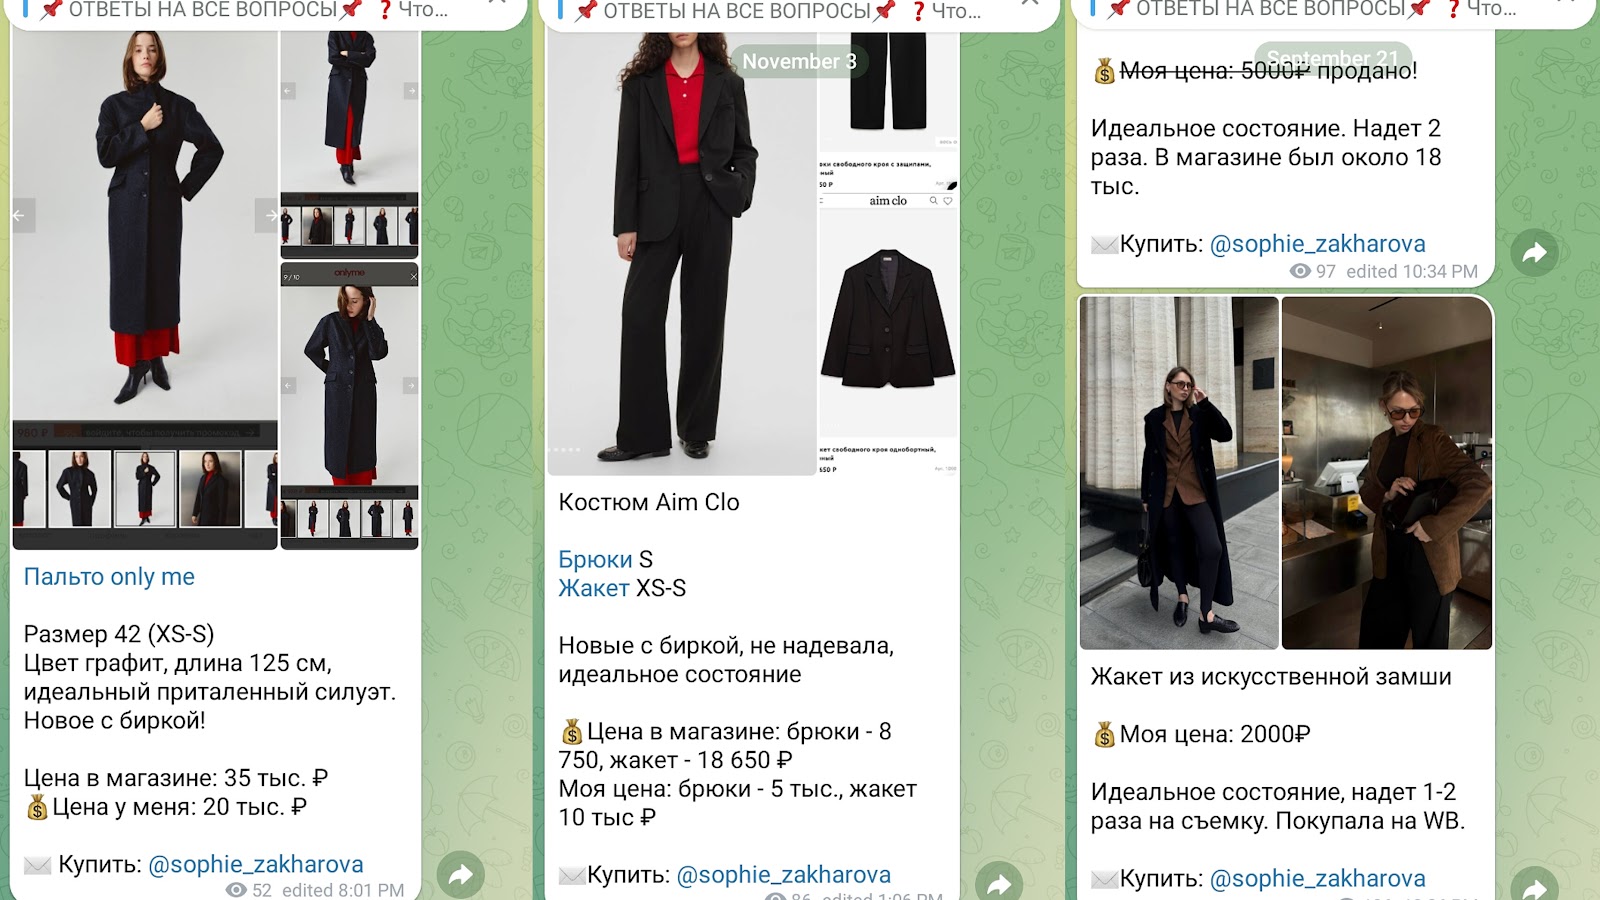Open the Жакет link
Image resolution: width=1600 pixels, height=900 pixels.
[x=594, y=588]
